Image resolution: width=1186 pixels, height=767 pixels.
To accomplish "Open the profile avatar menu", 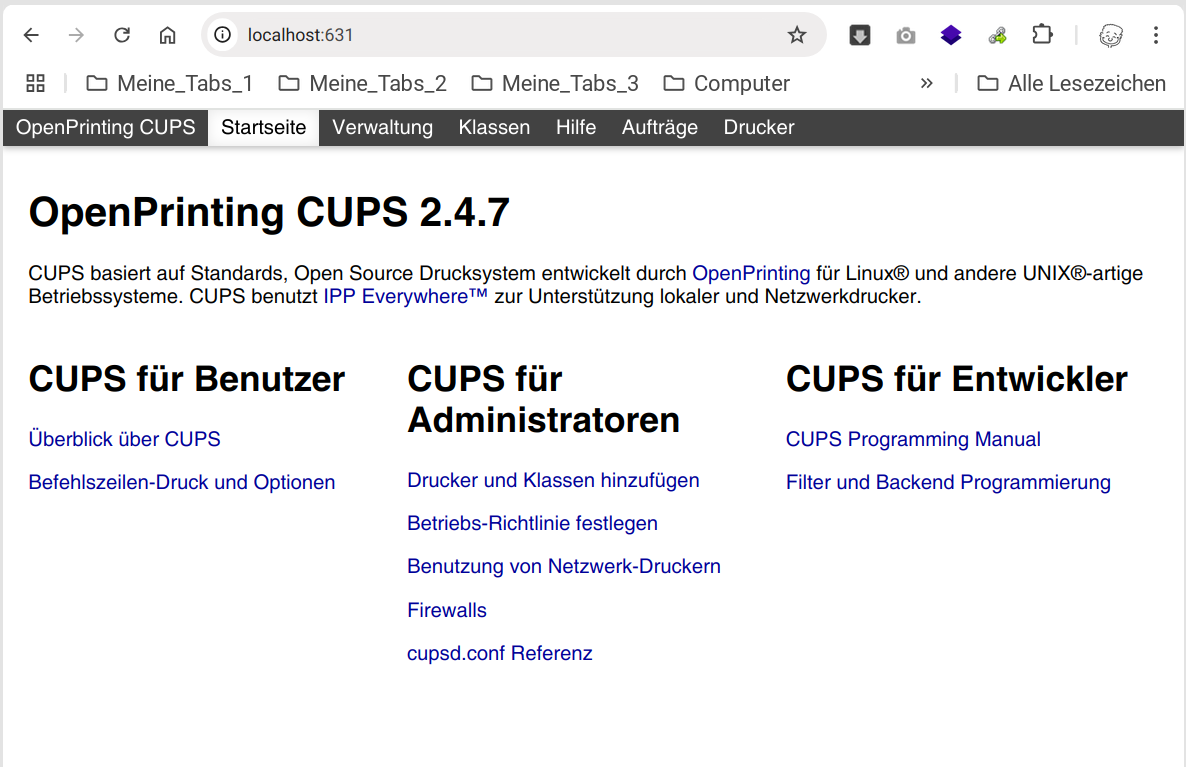I will click(1110, 35).
